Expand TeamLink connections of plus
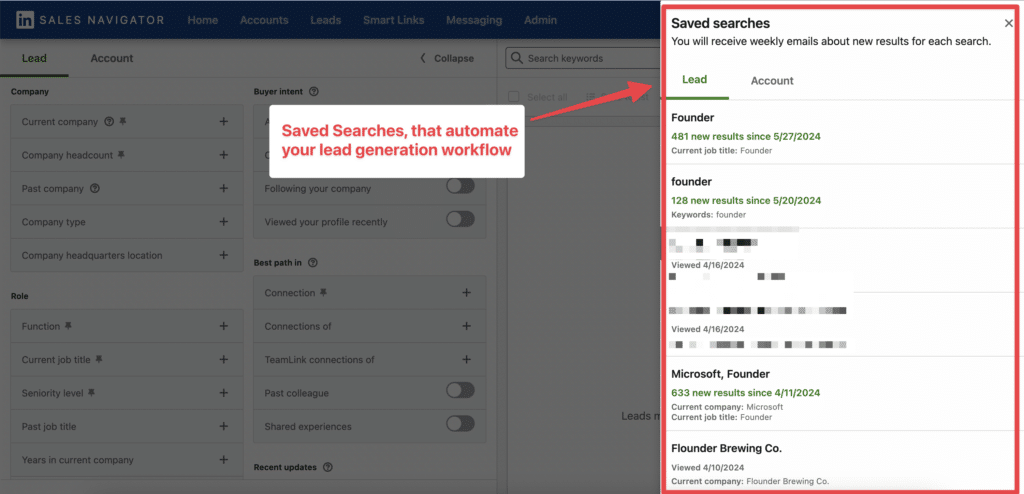 tap(466, 359)
